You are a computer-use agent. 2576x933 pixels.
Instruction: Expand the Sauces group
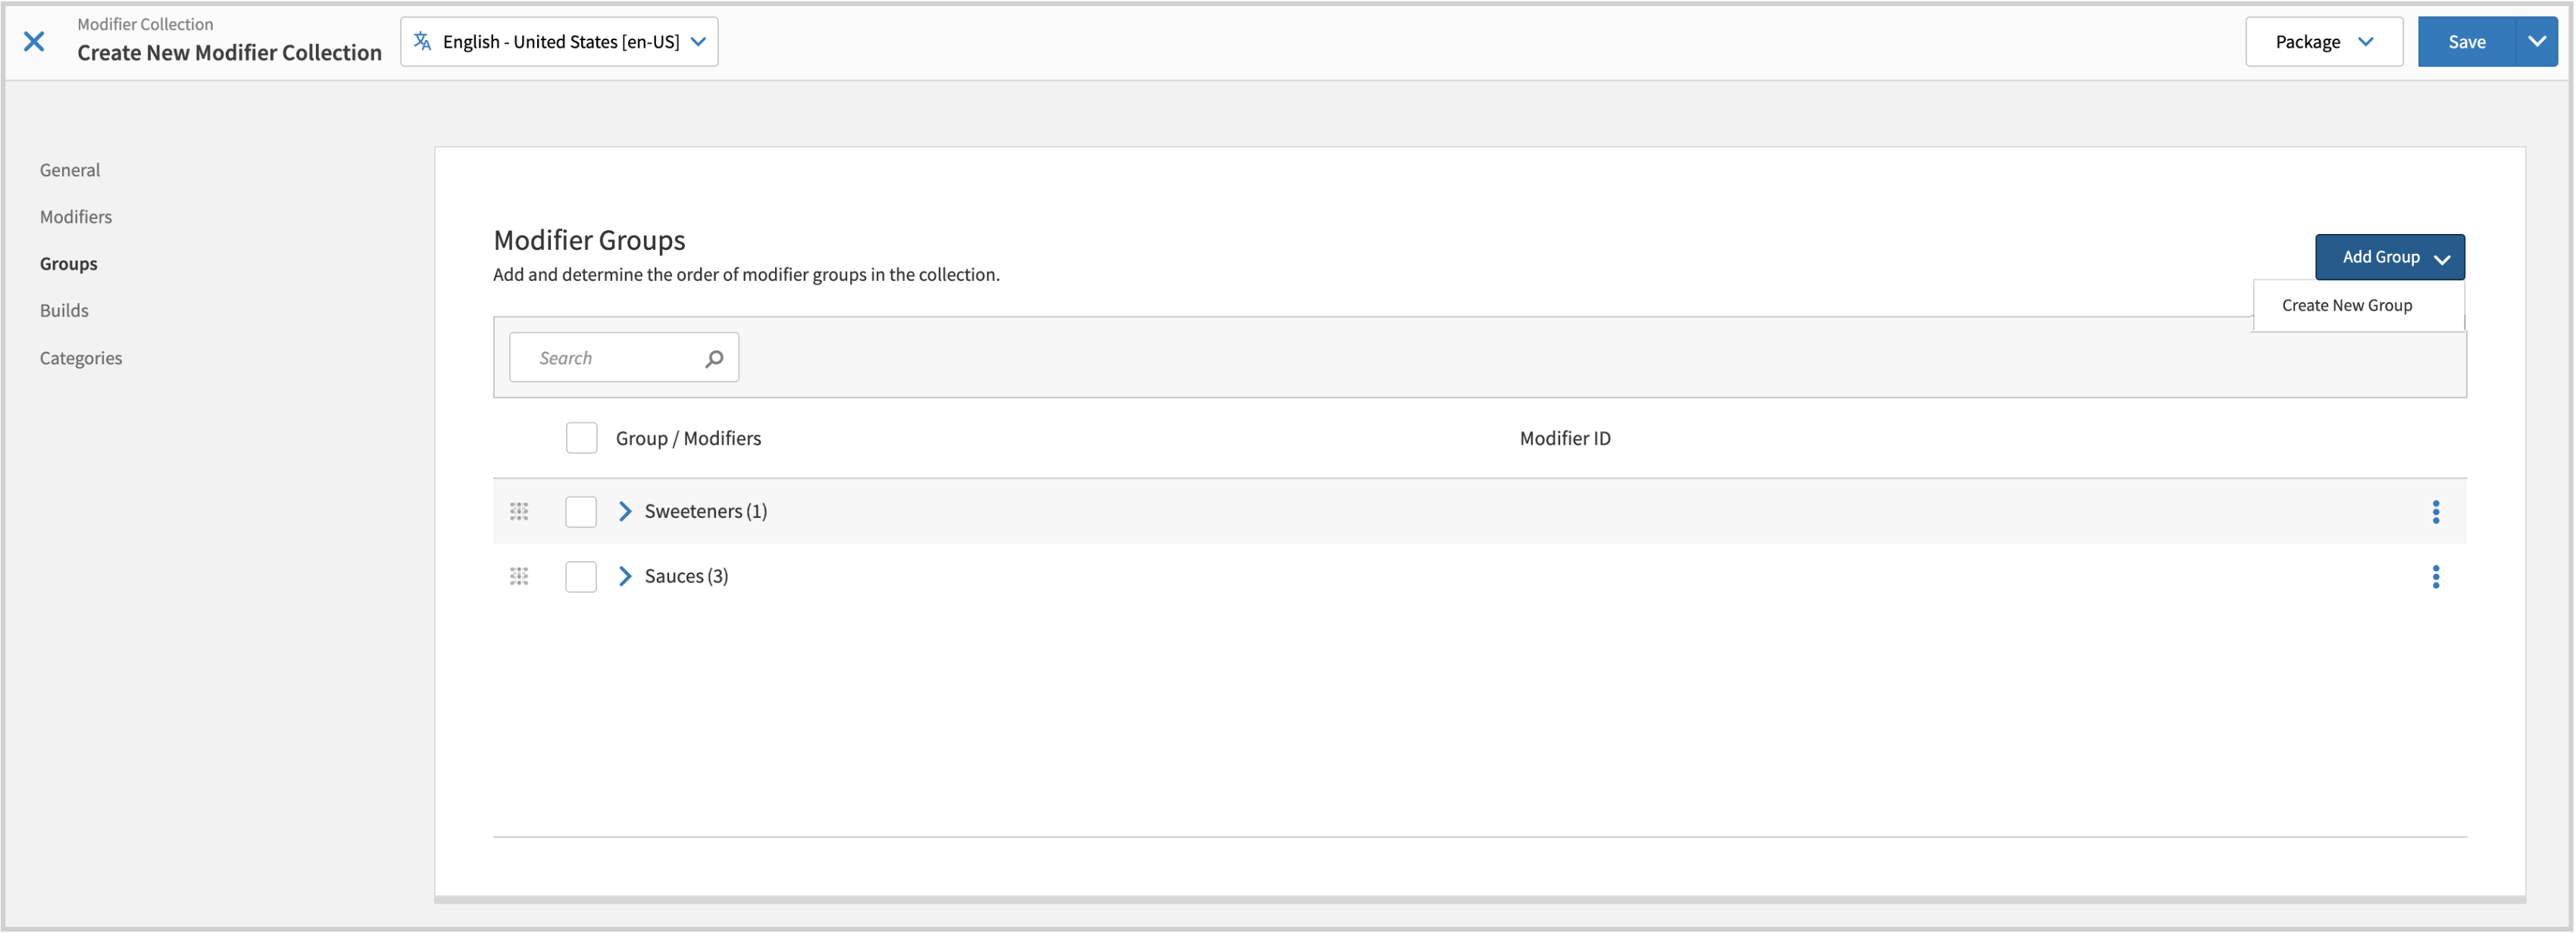pos(625,576)
